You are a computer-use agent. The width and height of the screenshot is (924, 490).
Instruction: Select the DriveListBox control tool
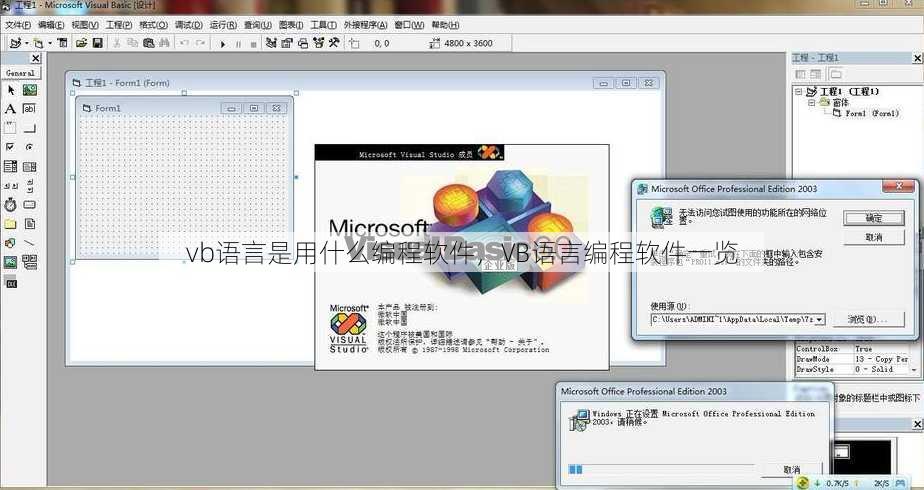coord(29,204)
